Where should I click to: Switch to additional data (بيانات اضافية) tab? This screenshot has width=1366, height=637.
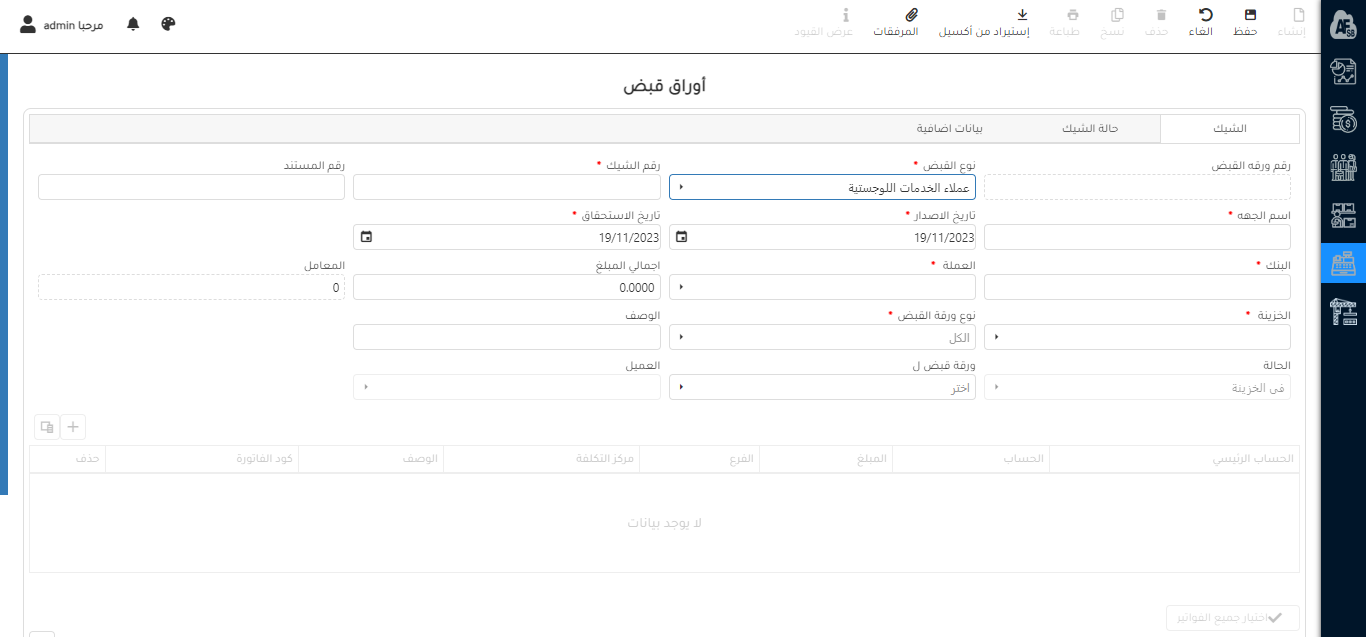[x=950, y=129]
